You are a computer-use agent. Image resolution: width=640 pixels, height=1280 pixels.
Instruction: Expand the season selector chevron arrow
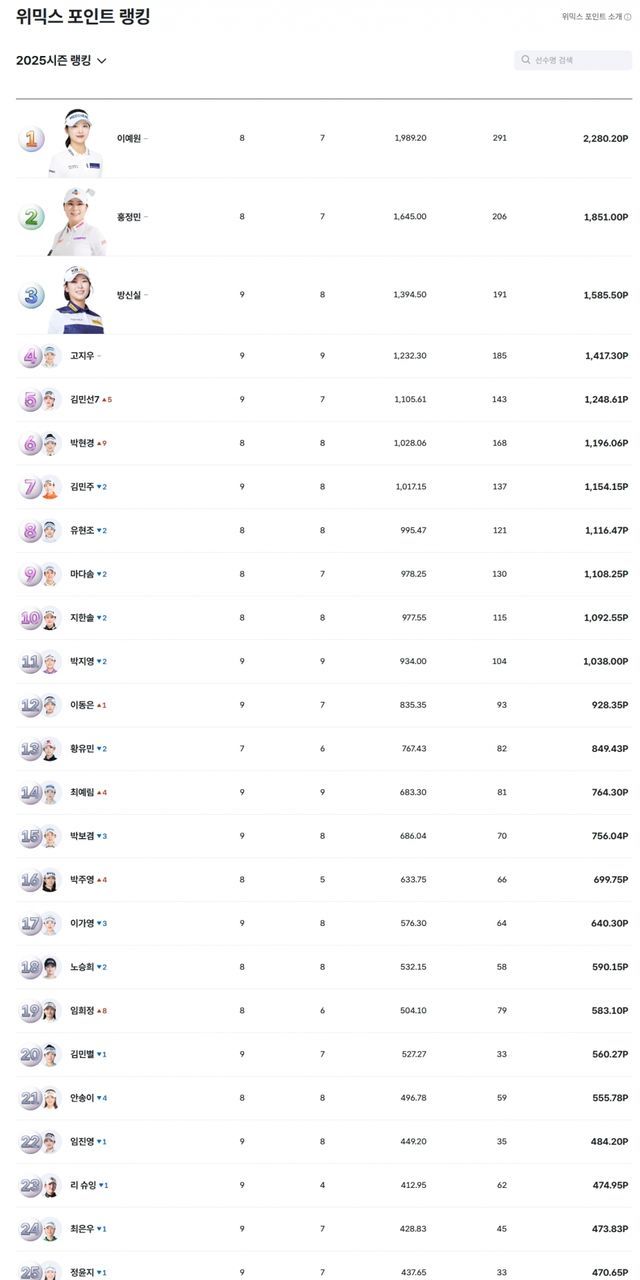click(102, 61)
